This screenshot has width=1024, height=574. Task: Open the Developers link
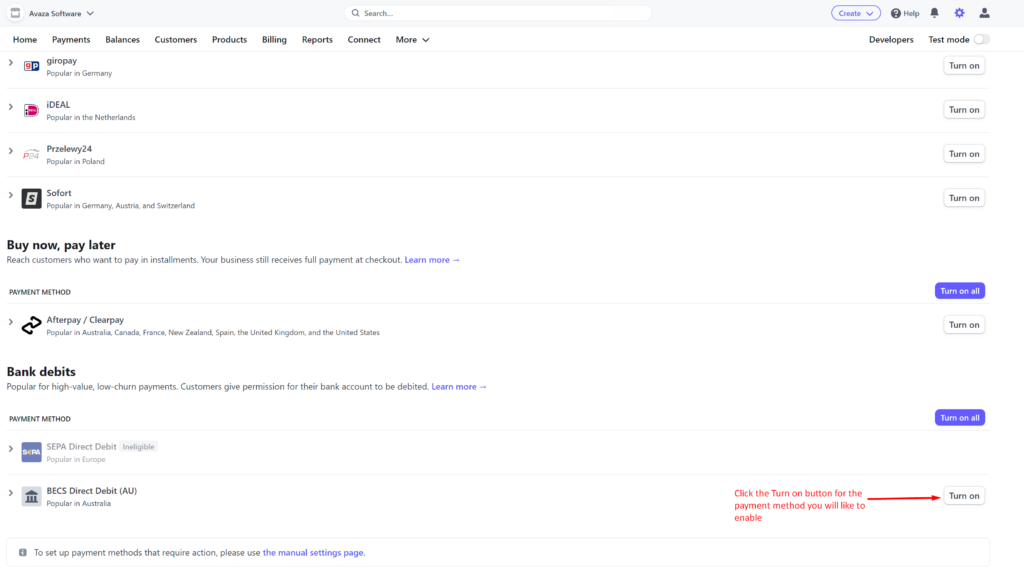click(891, 40)
